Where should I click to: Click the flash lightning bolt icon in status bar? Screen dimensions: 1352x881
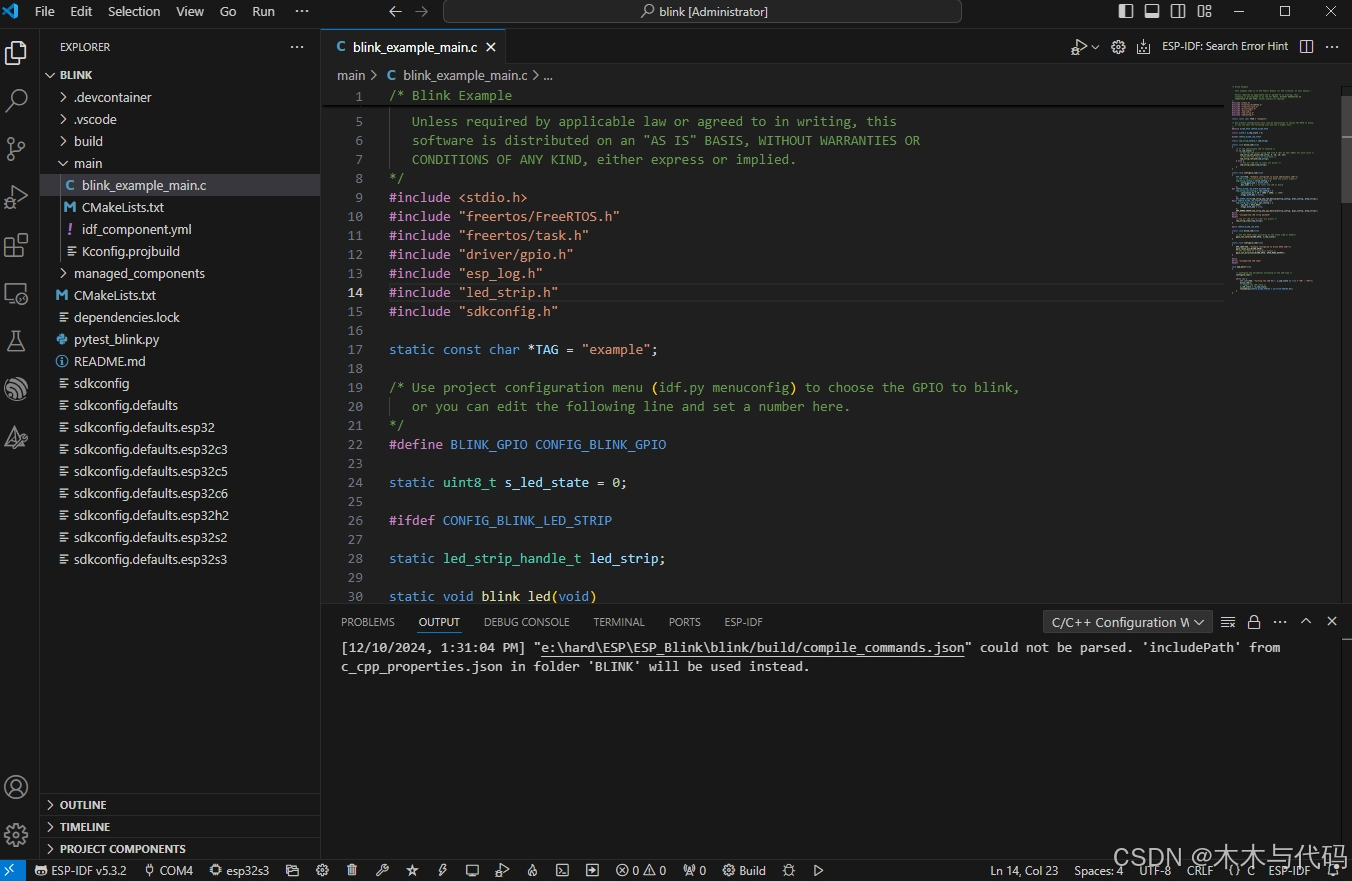coord(442,870)
